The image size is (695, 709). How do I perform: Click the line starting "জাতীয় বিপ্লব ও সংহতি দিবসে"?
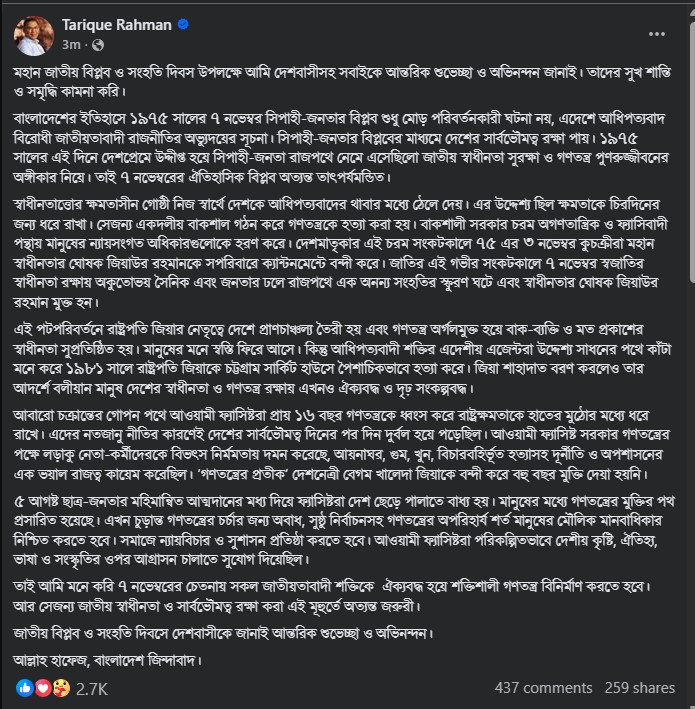tap(290, 632)
